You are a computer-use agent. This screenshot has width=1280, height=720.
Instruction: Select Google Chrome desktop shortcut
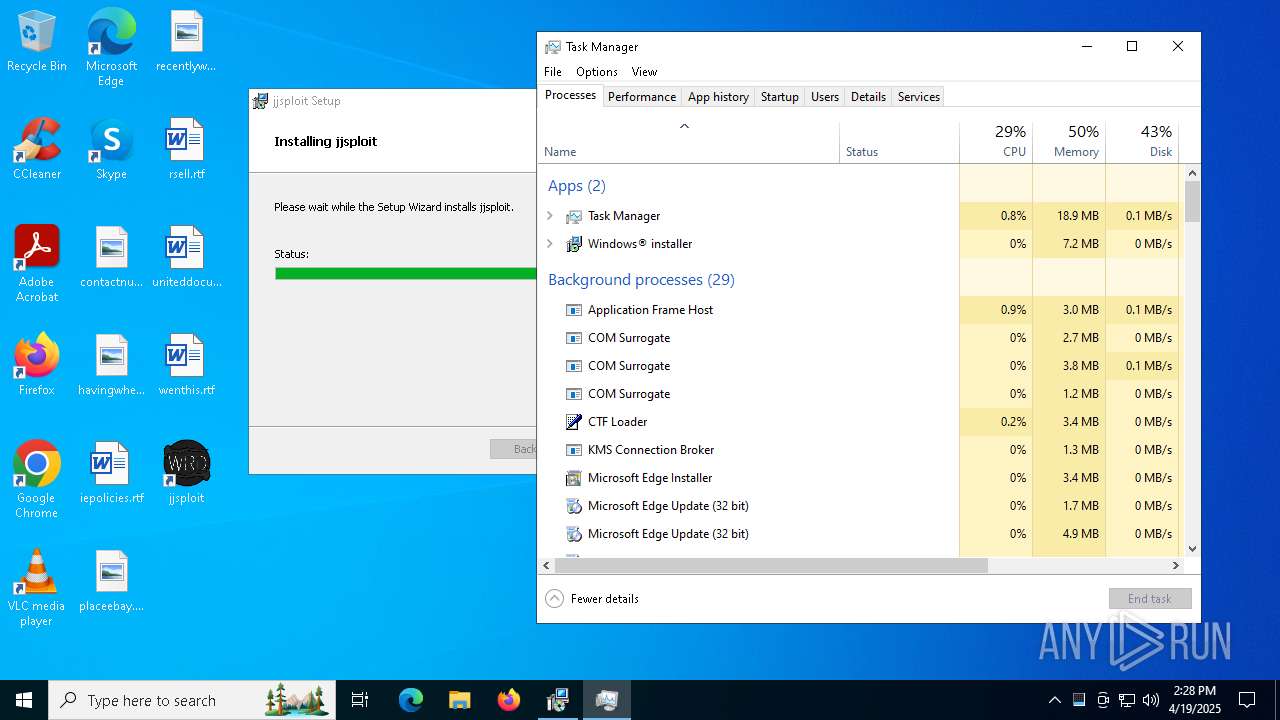tap(37, 479)
